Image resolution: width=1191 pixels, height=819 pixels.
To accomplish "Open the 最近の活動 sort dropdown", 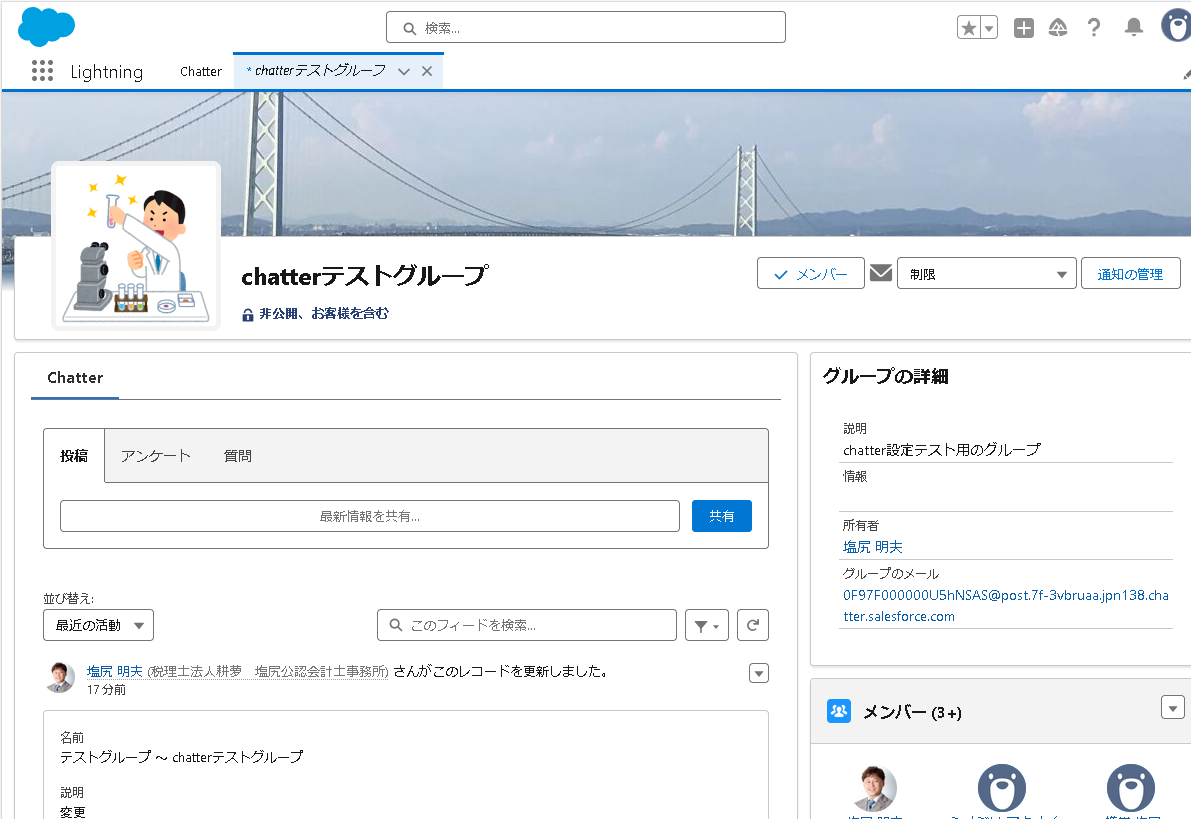I will click(99, 625).
